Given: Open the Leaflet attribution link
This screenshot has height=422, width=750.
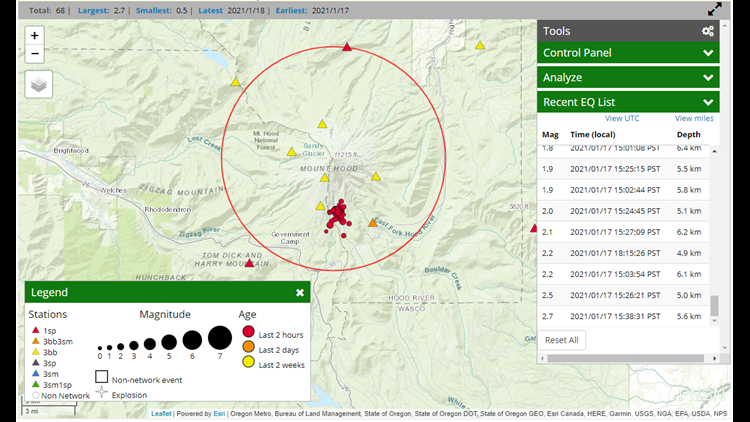Looking at the screenshot, I should (161, 413).
